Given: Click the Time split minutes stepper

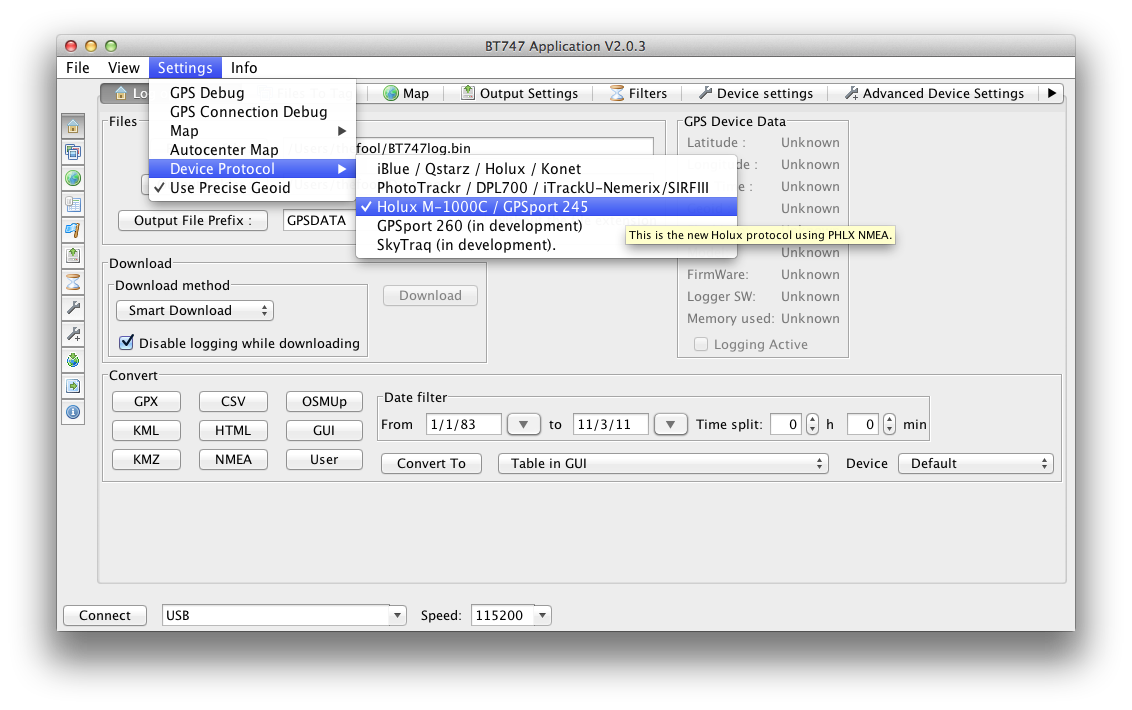Looking at the screenshot, I should click(889, 424).
